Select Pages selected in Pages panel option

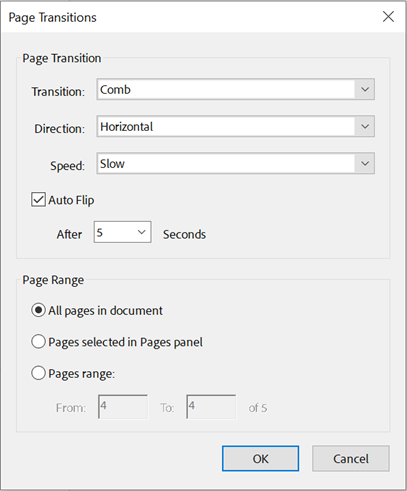[38, 342]
